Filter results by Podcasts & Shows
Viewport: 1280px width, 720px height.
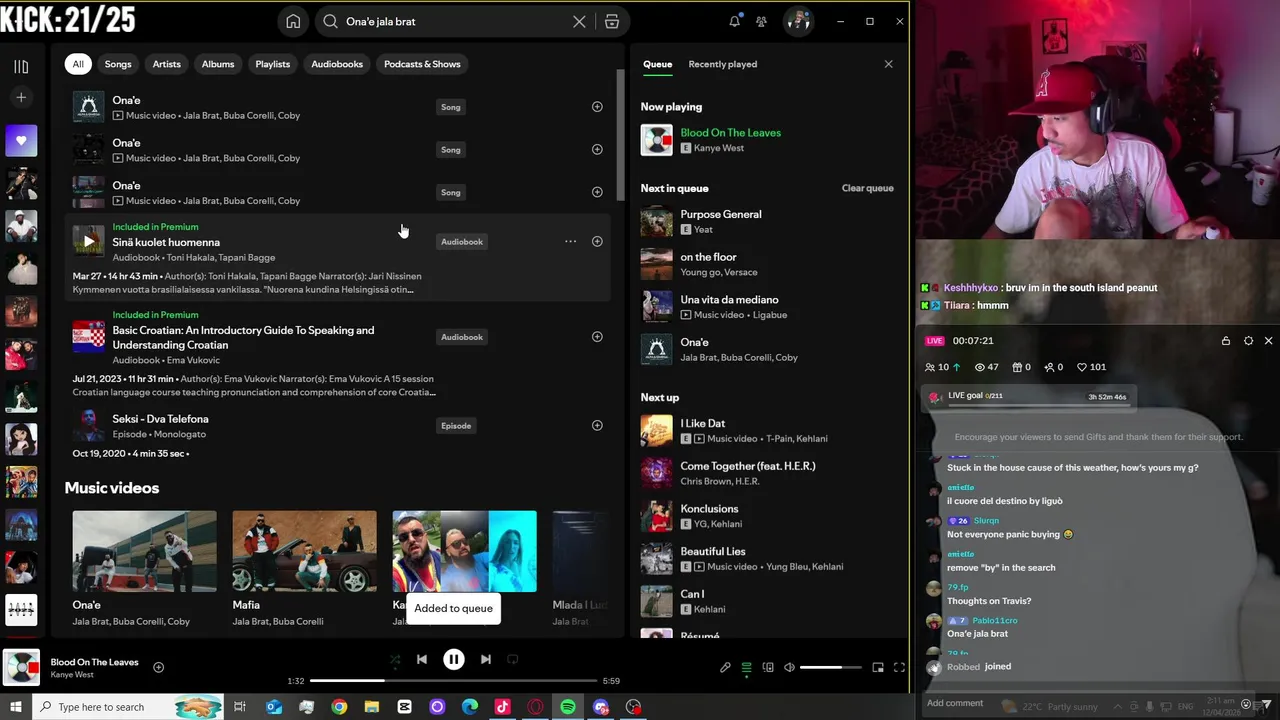422,64
